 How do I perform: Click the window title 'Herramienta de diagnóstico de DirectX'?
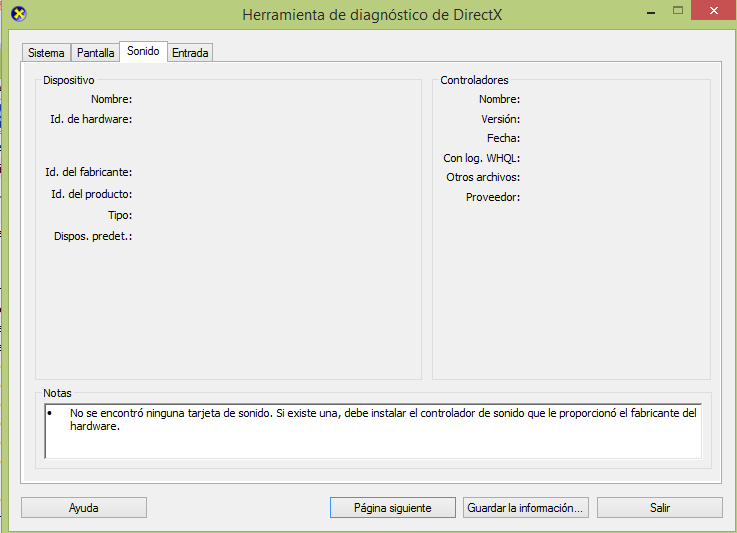(372, 15)
